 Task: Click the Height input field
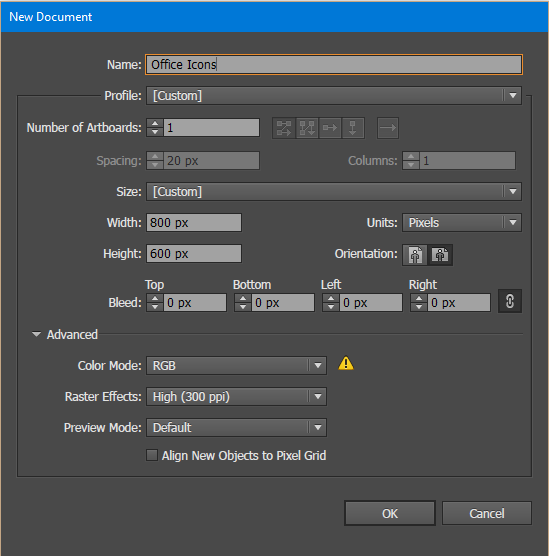pos(194,254)
